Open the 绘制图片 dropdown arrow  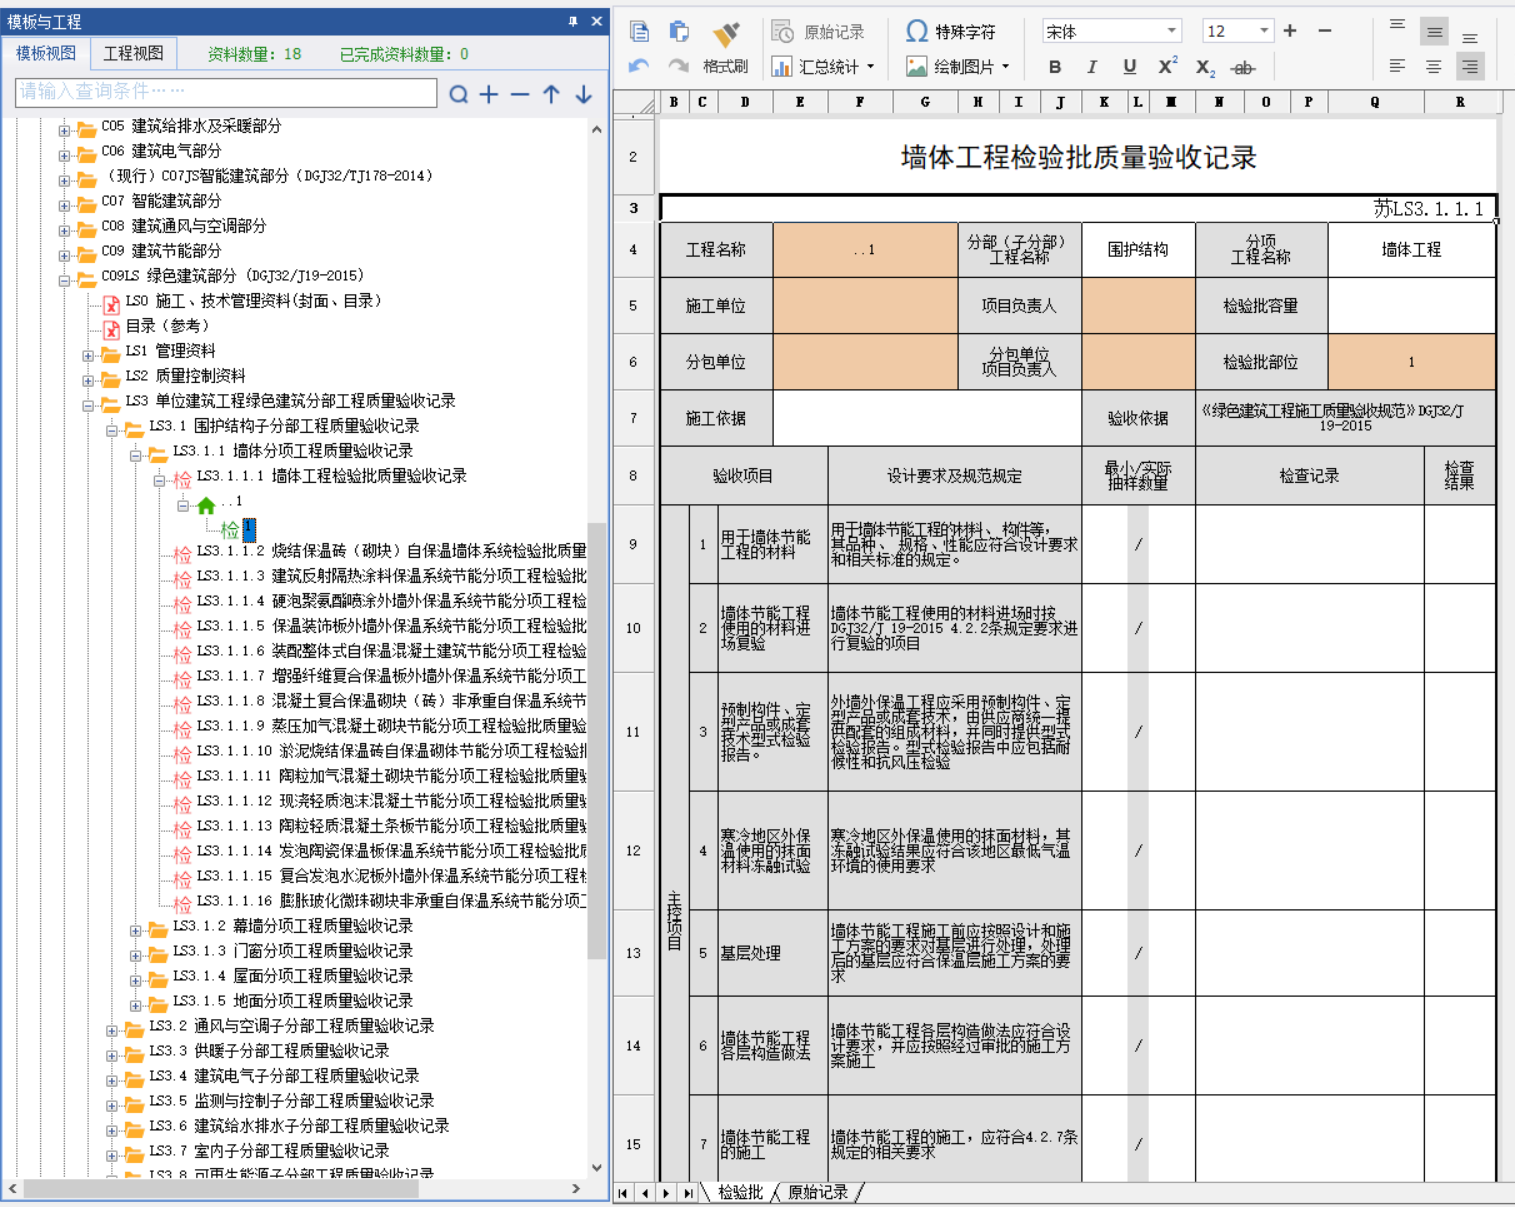tap(1005, 67)
